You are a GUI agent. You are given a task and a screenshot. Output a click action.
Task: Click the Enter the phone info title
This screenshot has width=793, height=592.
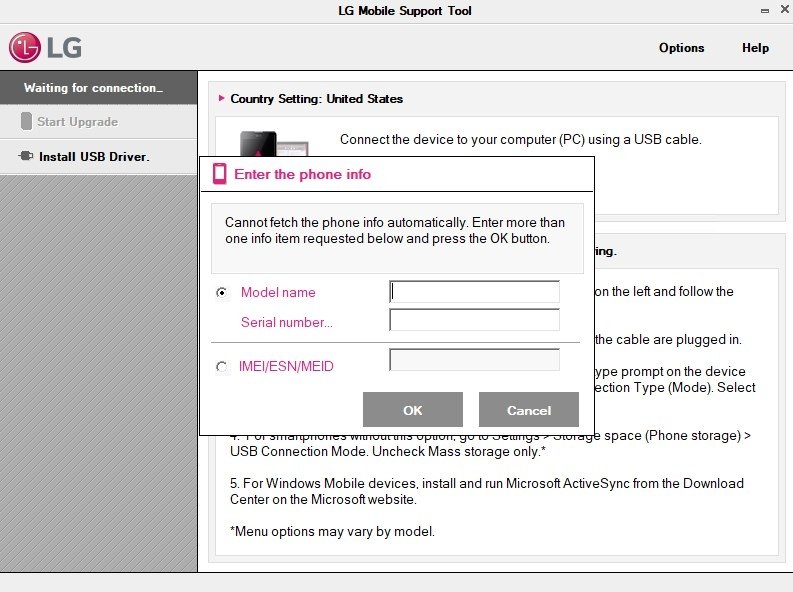click(302, 174)
